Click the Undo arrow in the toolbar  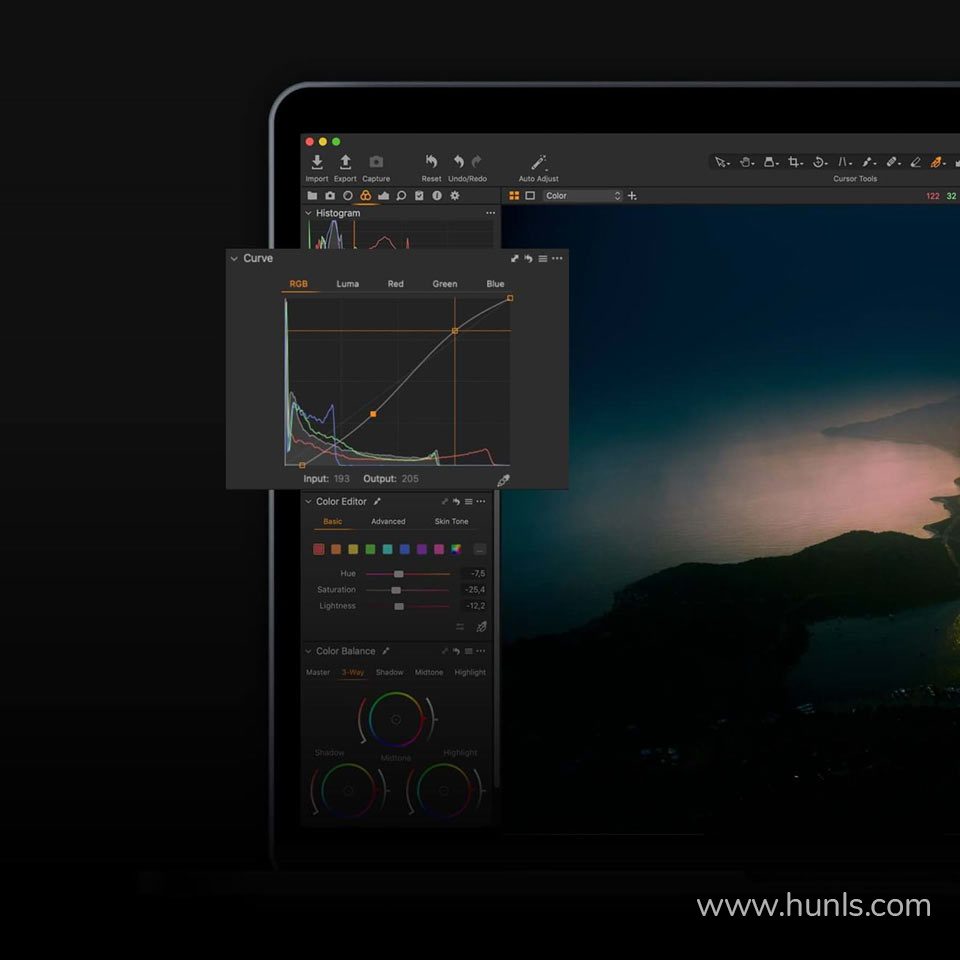pos(459,162)
